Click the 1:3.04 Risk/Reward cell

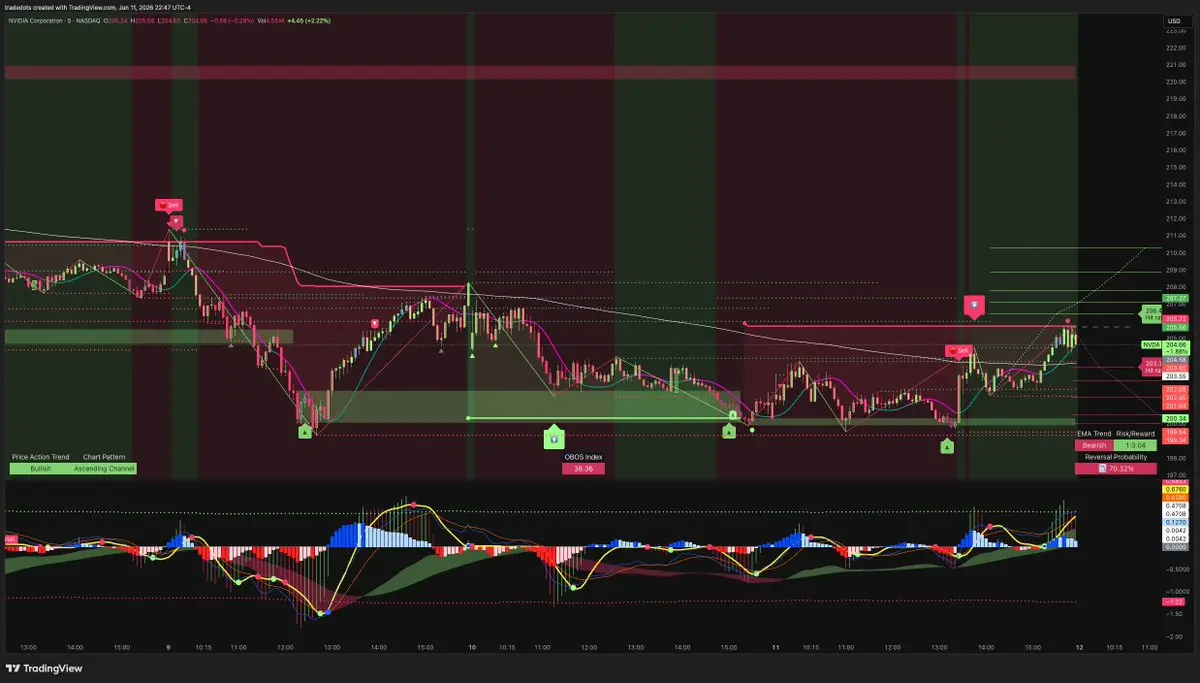pyautogui.click(x=1135, y=445)
